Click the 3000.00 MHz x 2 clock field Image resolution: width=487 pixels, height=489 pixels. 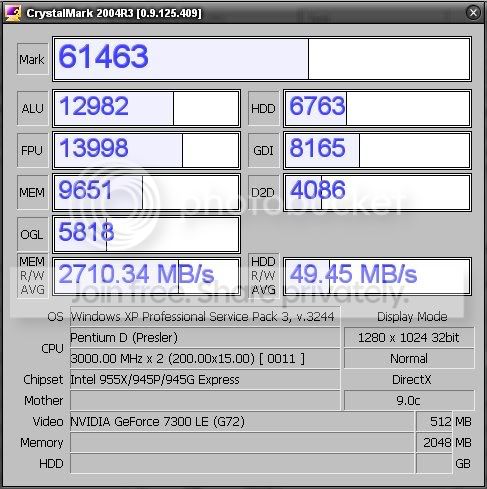pyautogui.click(x=205, y=358)
